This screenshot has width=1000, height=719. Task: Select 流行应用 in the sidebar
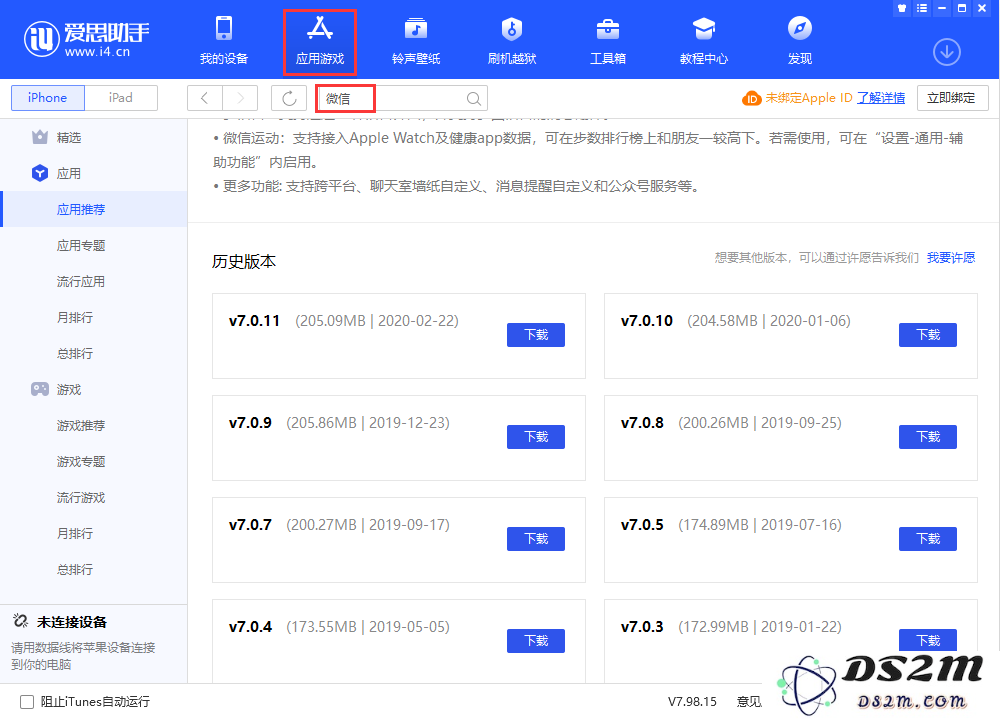81,281
